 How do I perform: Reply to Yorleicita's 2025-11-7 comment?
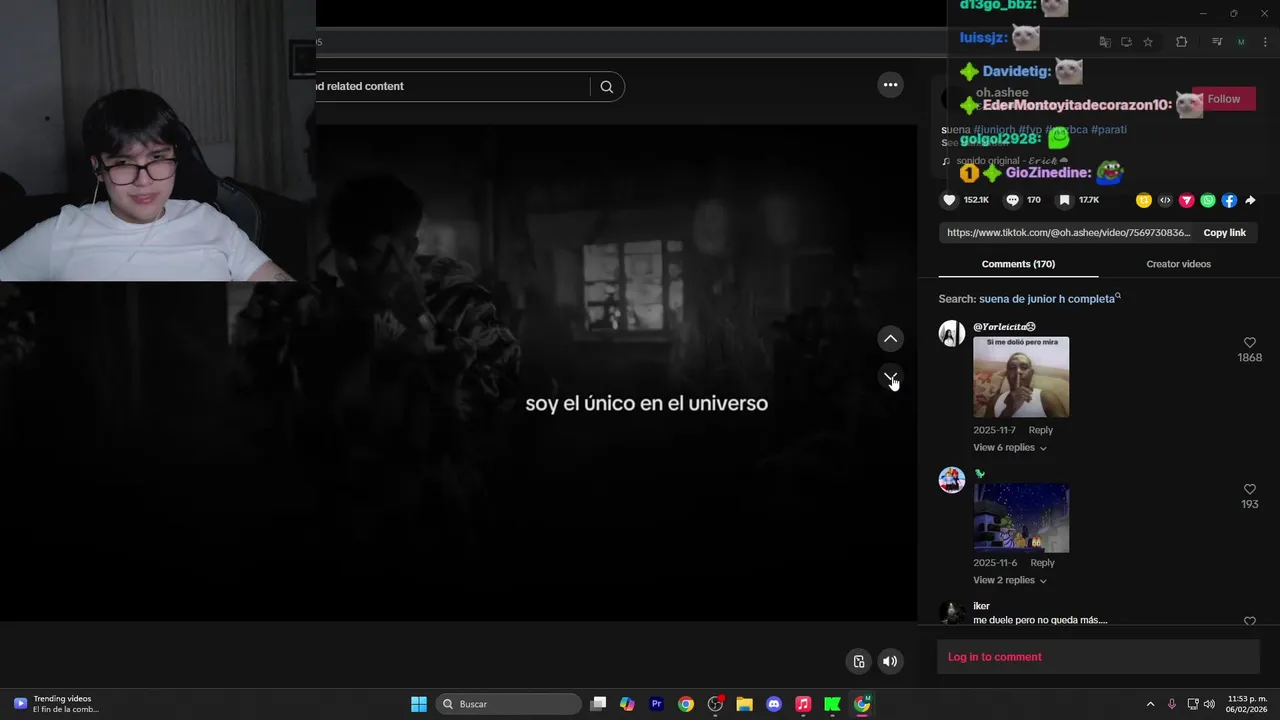1040,430
